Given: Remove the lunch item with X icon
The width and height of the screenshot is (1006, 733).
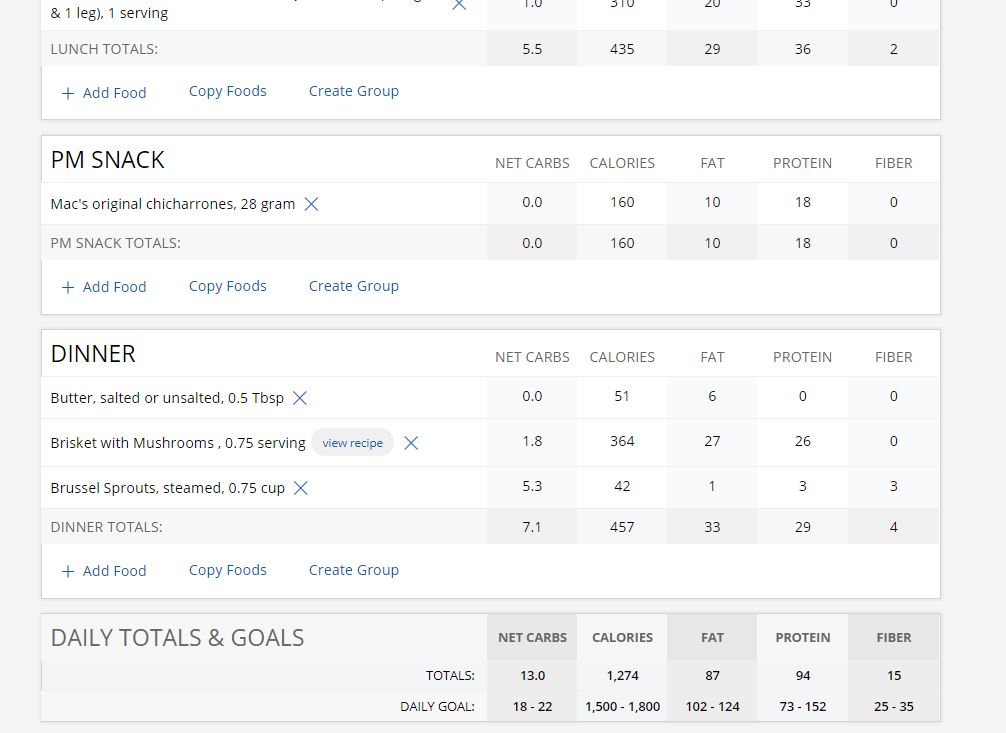Looking at the screenshot, I should click(x=459, y=5).
